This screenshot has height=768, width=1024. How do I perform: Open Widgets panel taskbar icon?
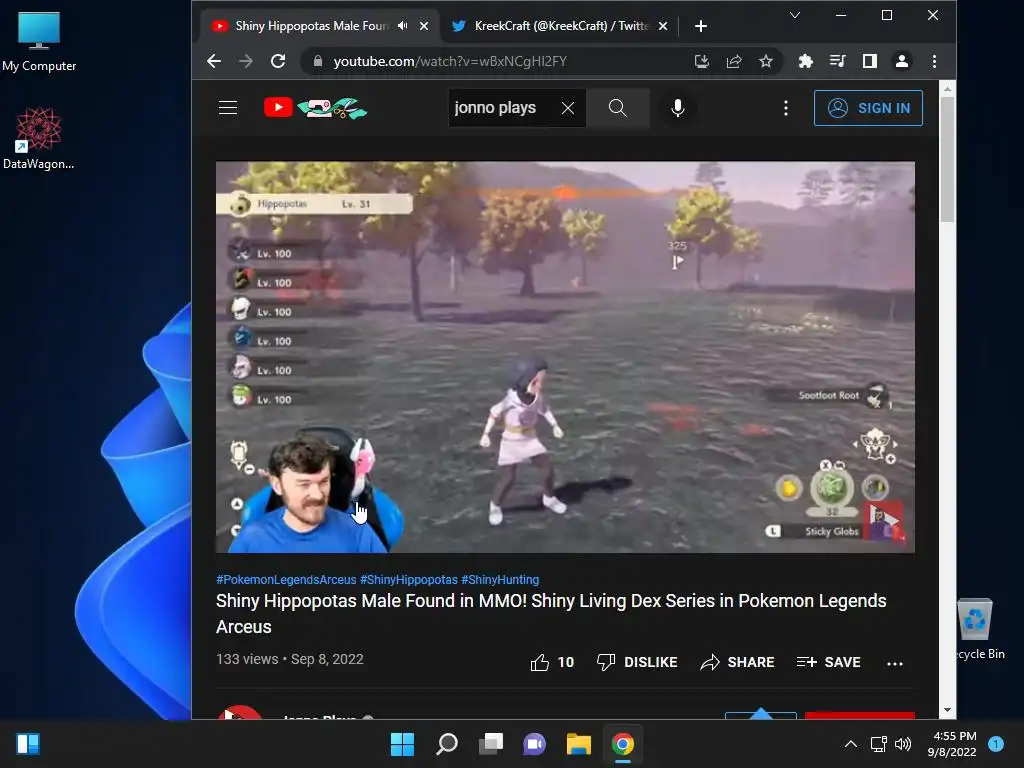[27, 744]
